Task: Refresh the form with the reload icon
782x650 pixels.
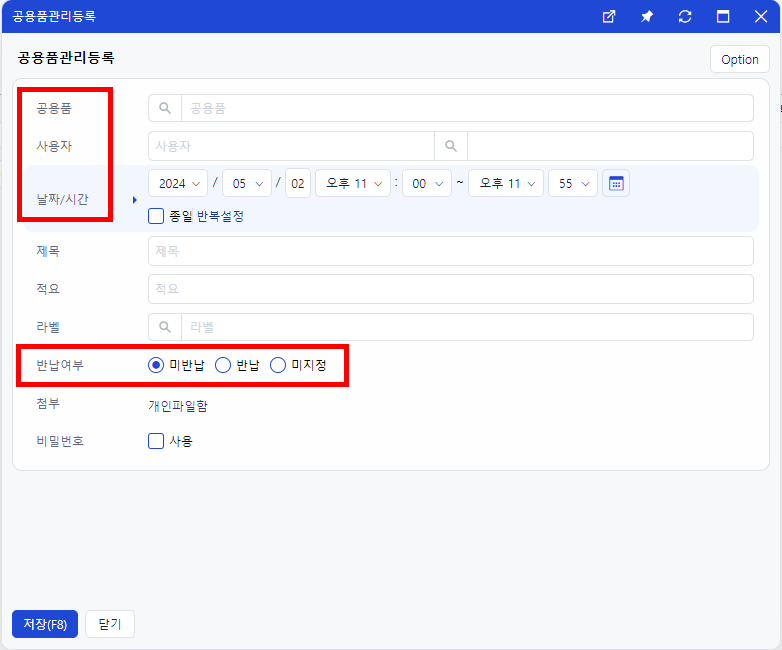Action: click(685, 16)
